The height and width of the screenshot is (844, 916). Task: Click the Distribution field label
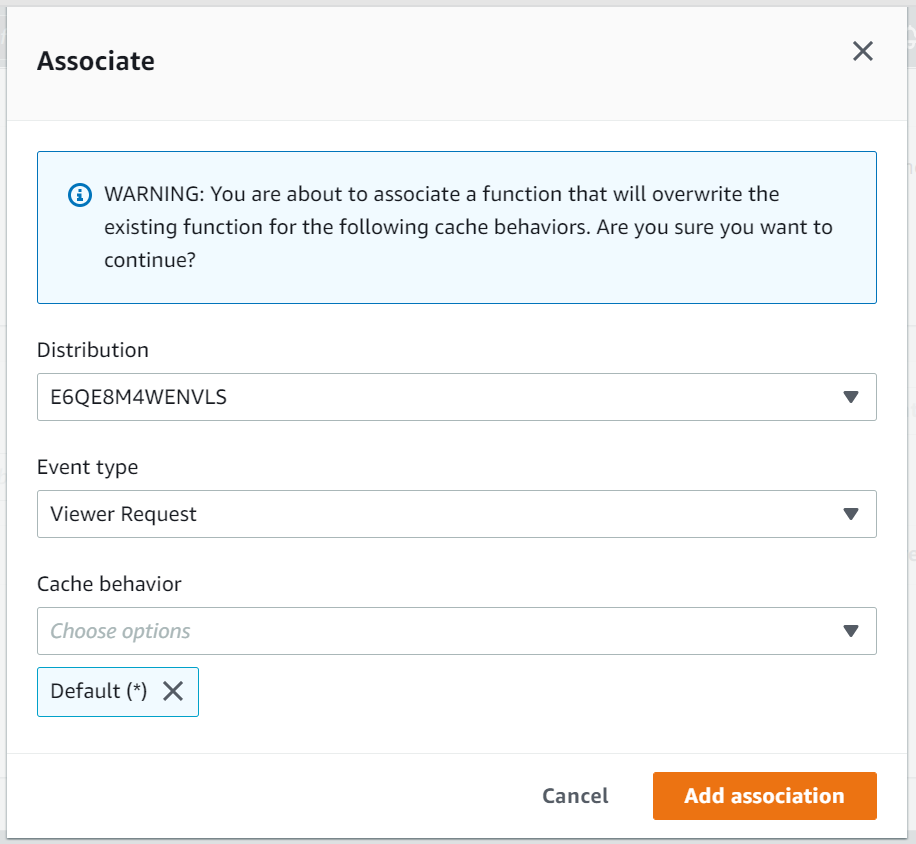point(93,350)
